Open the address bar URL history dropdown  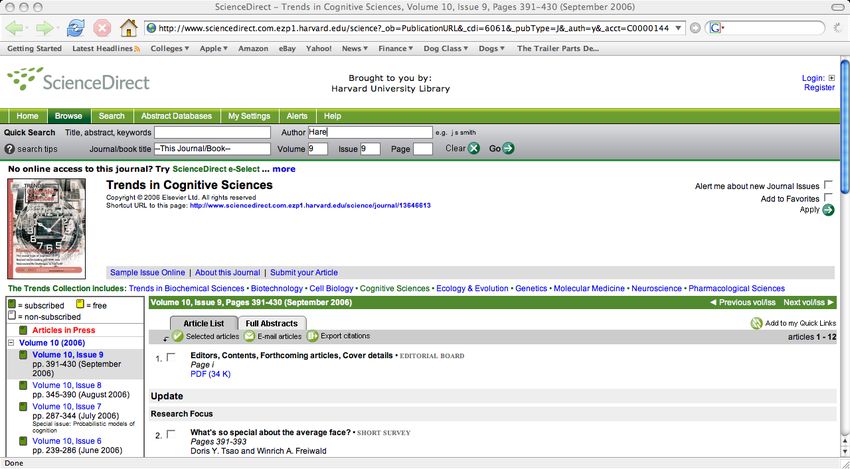pyautogui.click(x=678, y=28)
